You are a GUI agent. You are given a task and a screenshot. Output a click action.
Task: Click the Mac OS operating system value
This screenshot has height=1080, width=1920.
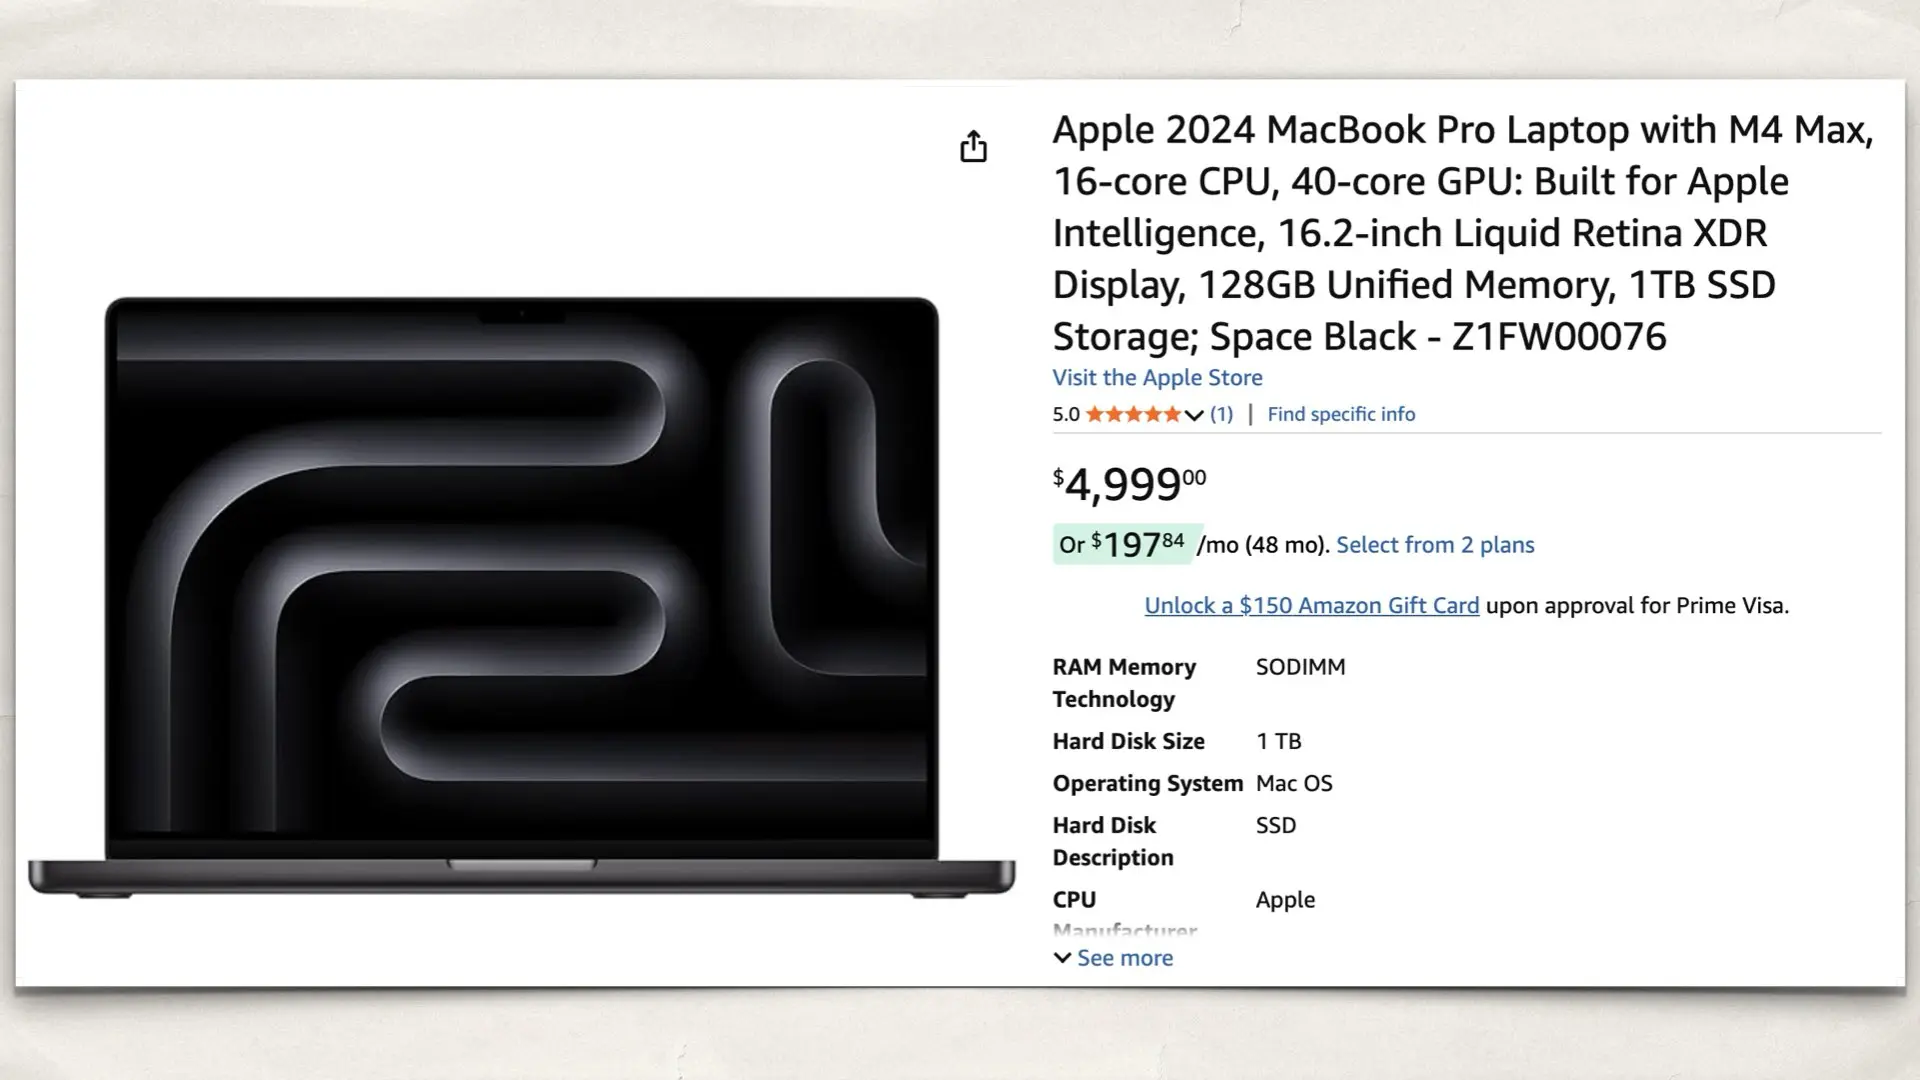tap(1294, 783)
